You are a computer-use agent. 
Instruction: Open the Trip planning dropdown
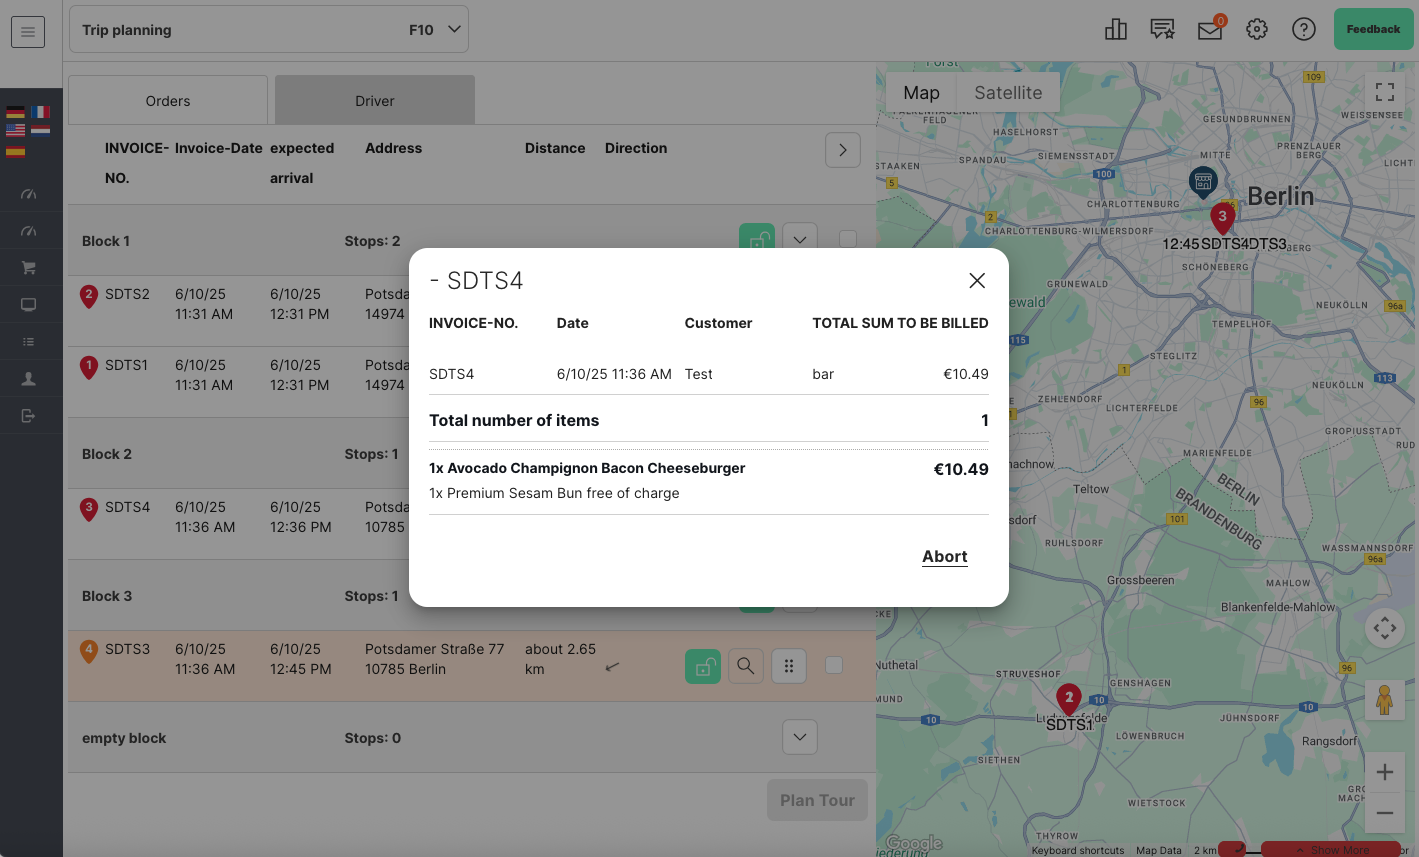pos(268,30)
